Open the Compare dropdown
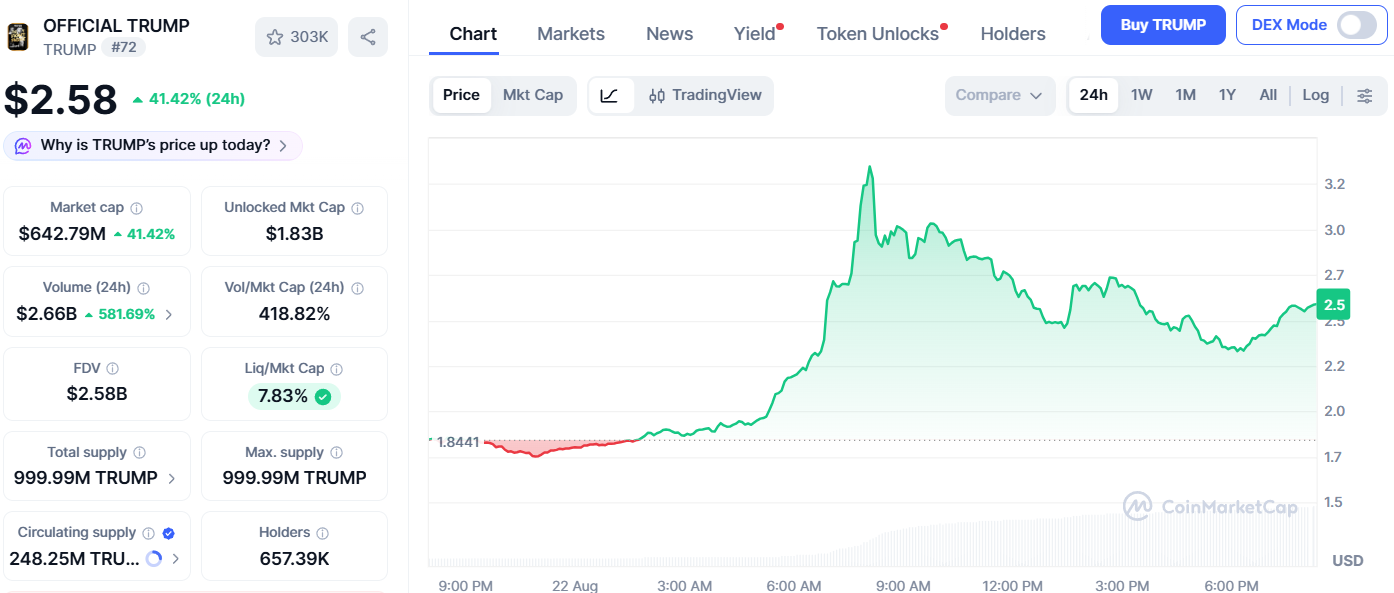The image size is (1394, 593). pyautogui.click(x=1000, y=96)
